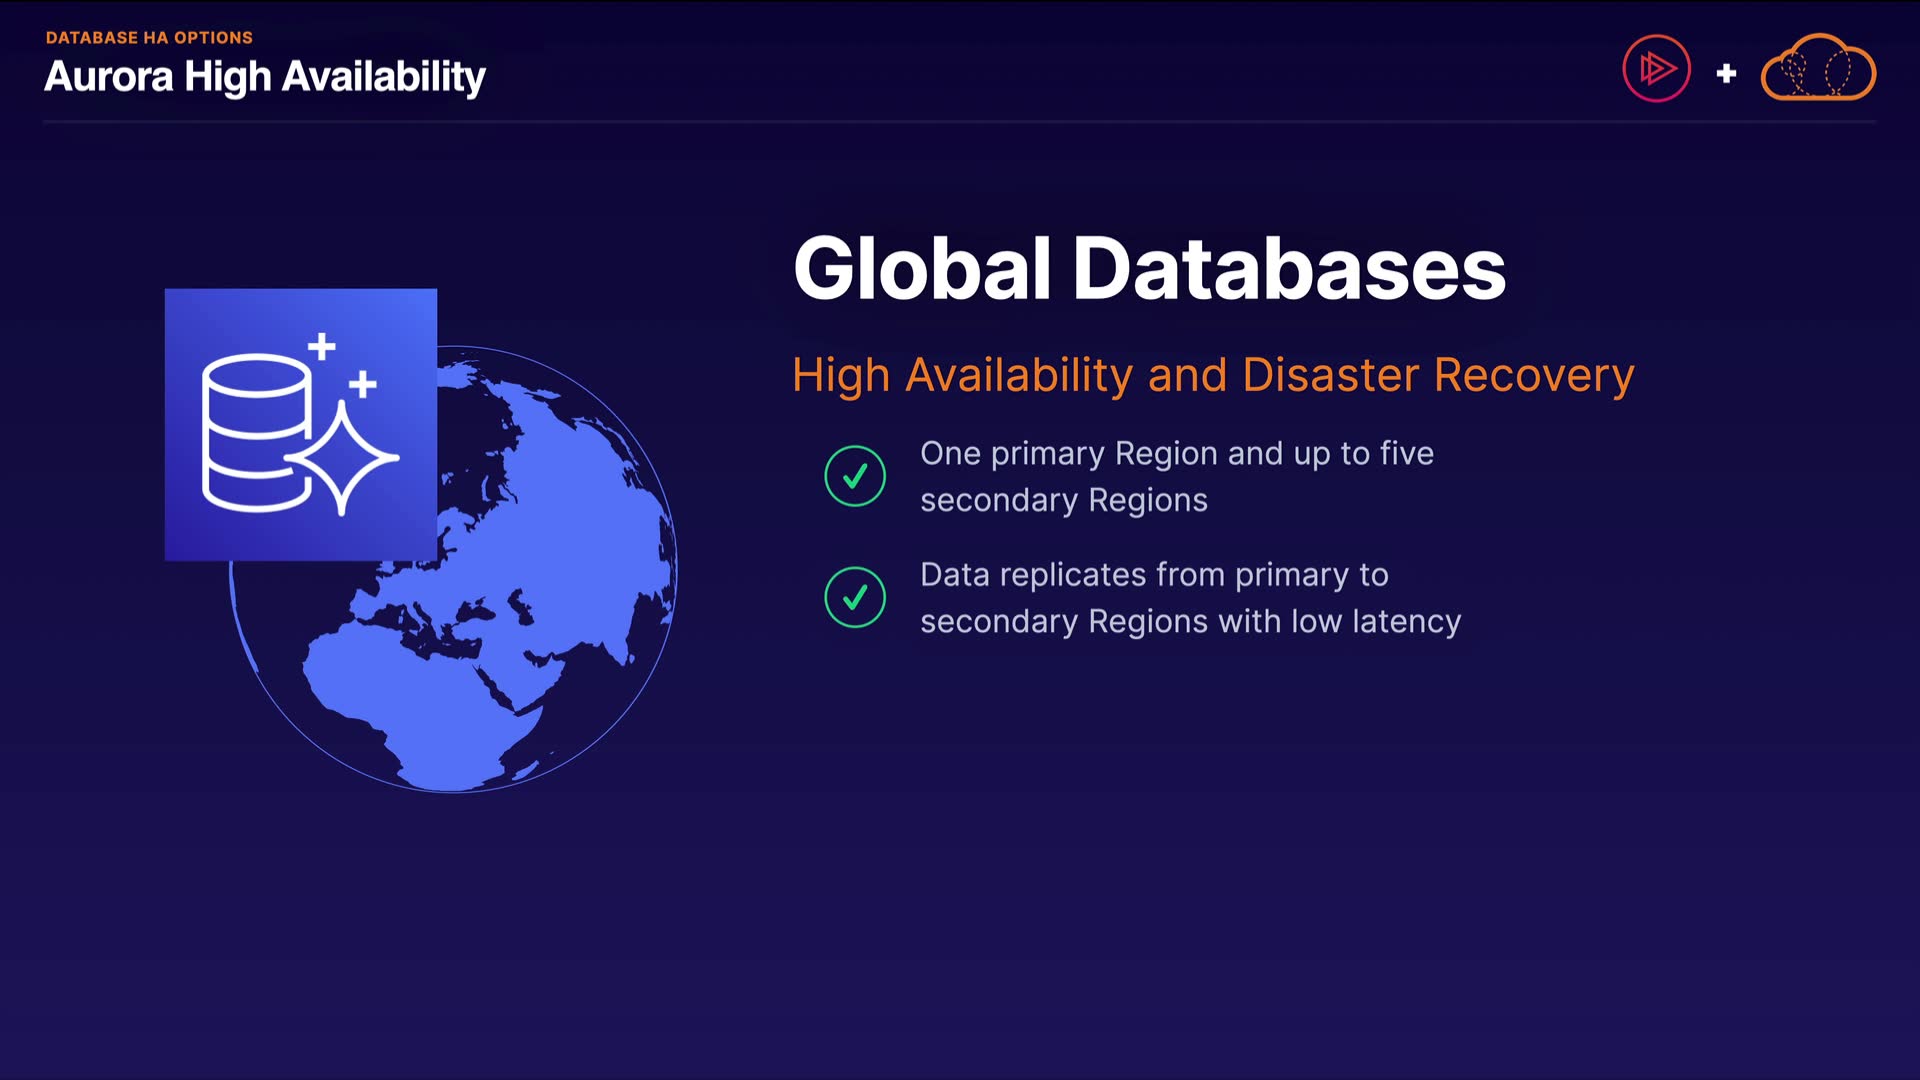This screenshot has height=1080, width=1920.
Task: Click the 'DATABASE HA OPTIONS' label
Action: pos(149,38)
